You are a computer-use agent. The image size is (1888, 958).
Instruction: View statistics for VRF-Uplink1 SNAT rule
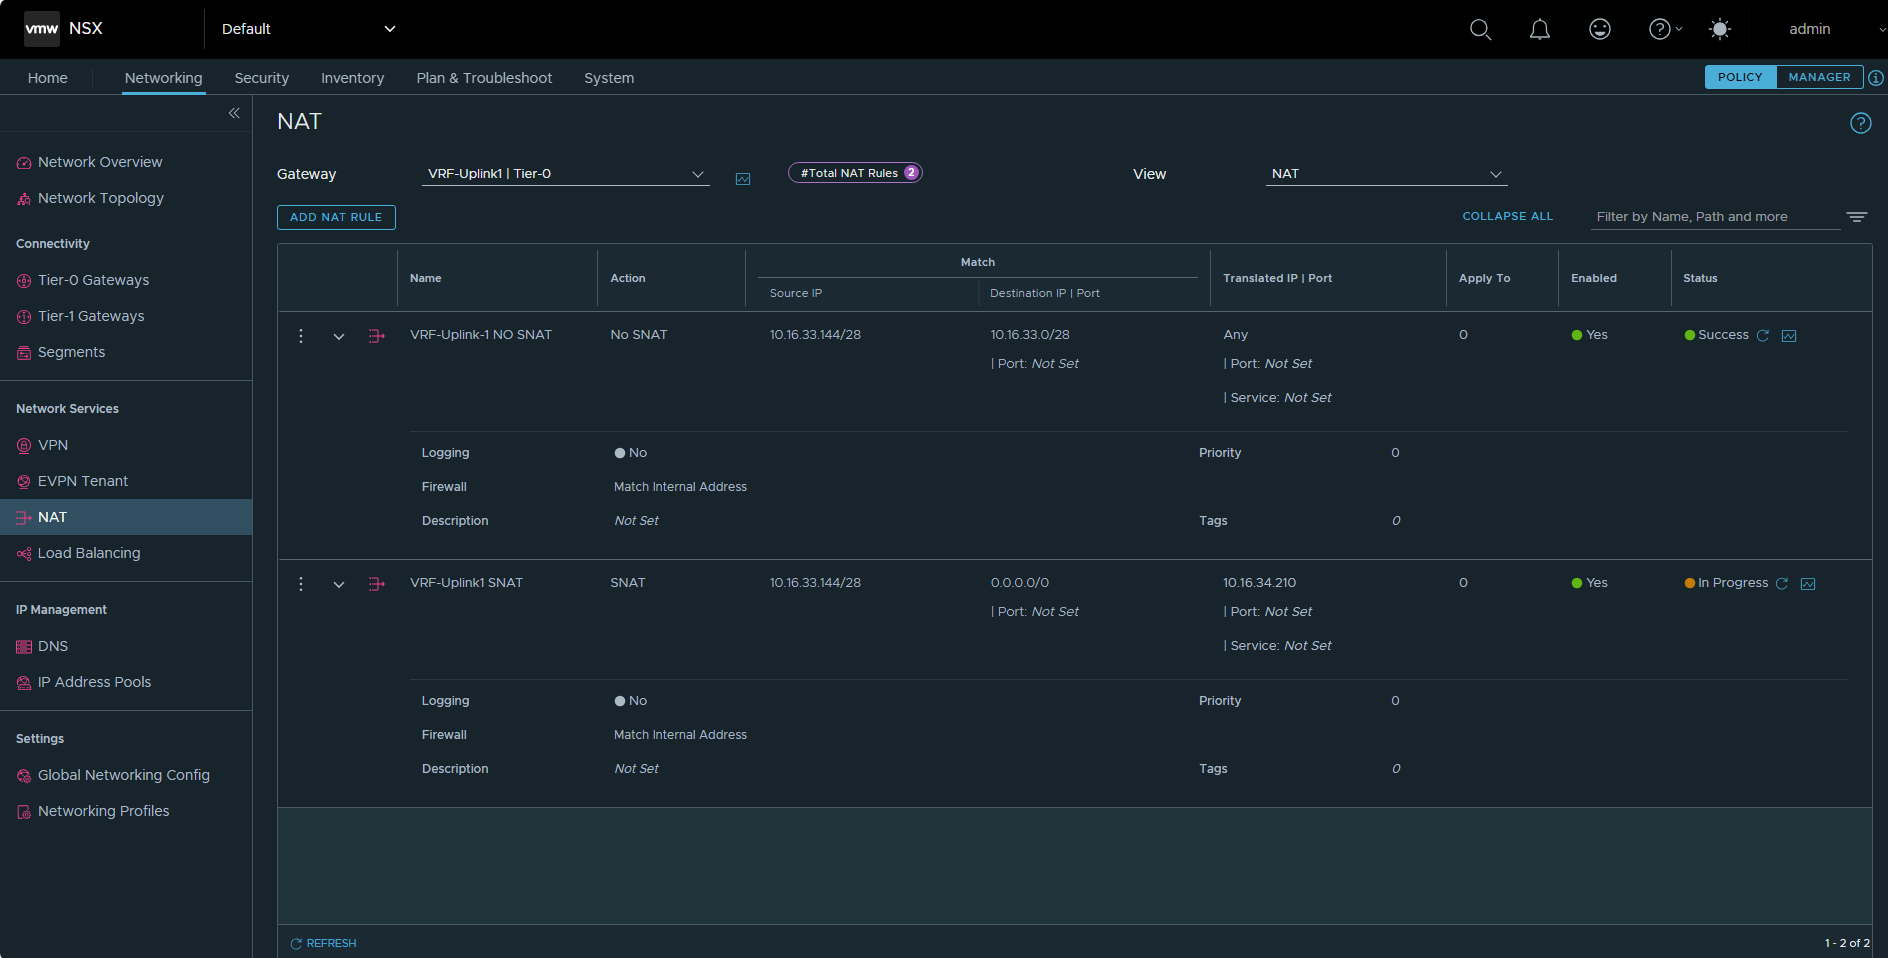[1808, 584]
